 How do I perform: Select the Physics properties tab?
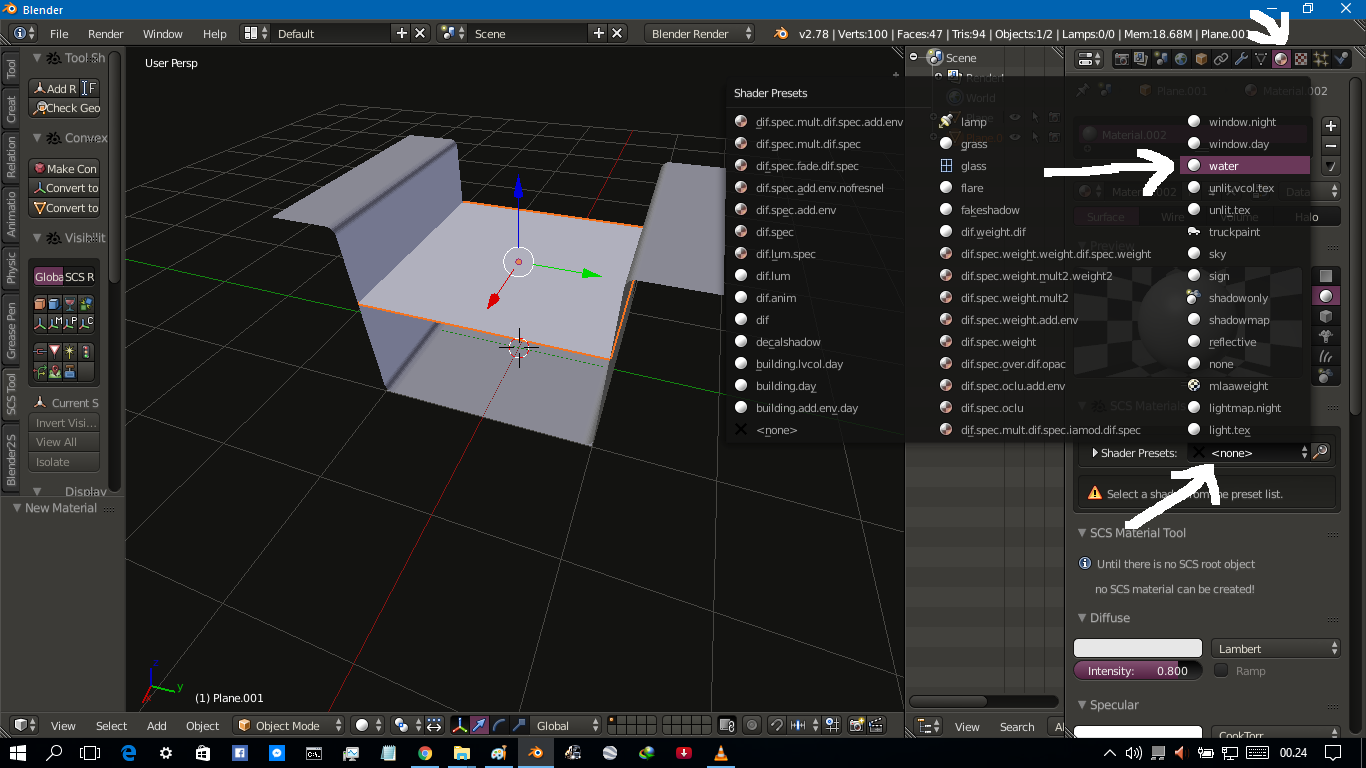point(1341,58)
